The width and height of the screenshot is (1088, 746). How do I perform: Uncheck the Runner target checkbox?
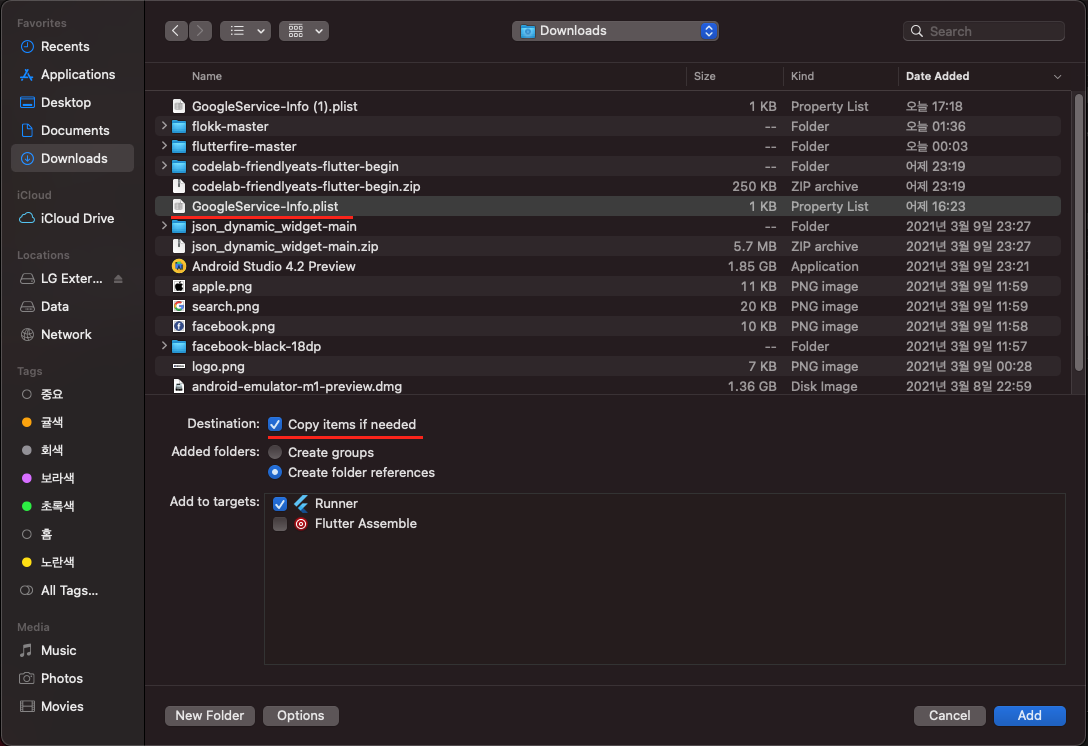[x=280, y=504]
